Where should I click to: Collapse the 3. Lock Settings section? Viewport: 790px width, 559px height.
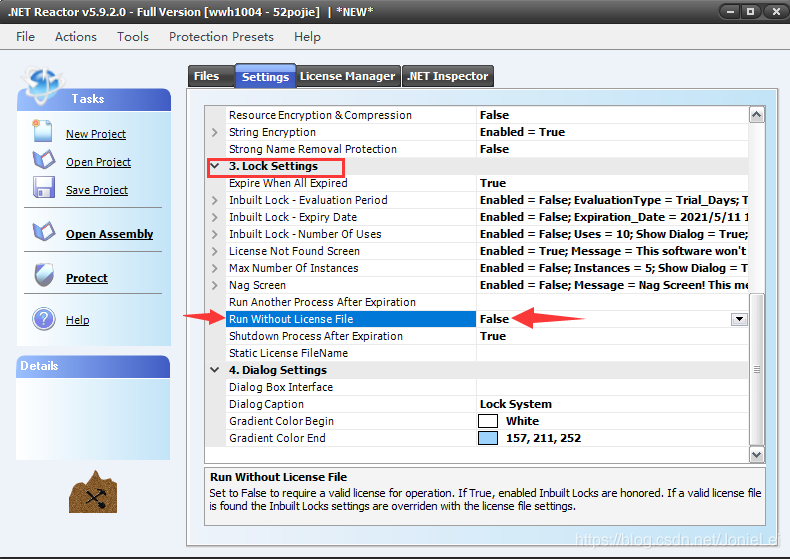(x=215, y=166)
